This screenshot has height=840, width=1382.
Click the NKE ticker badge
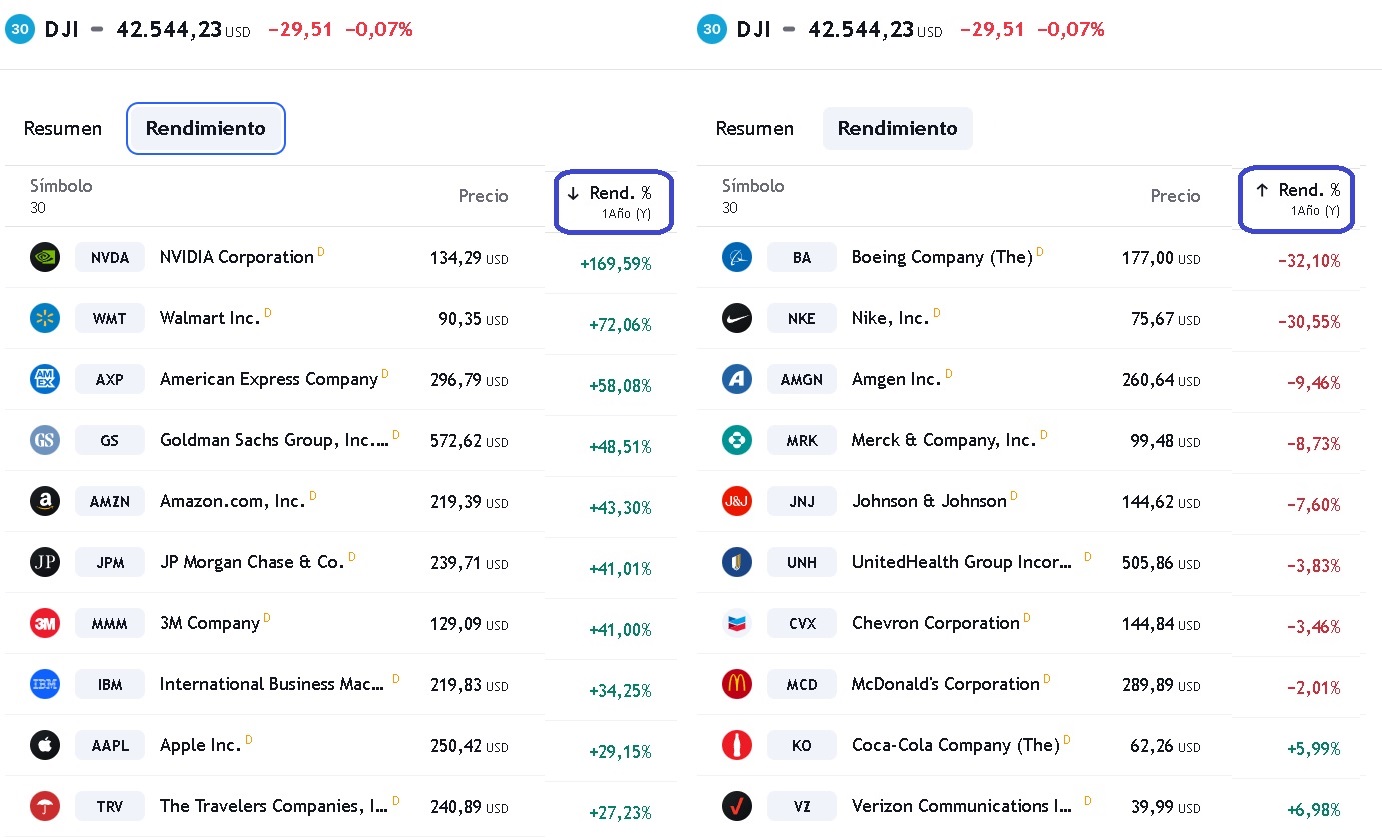tap(802, 318)
